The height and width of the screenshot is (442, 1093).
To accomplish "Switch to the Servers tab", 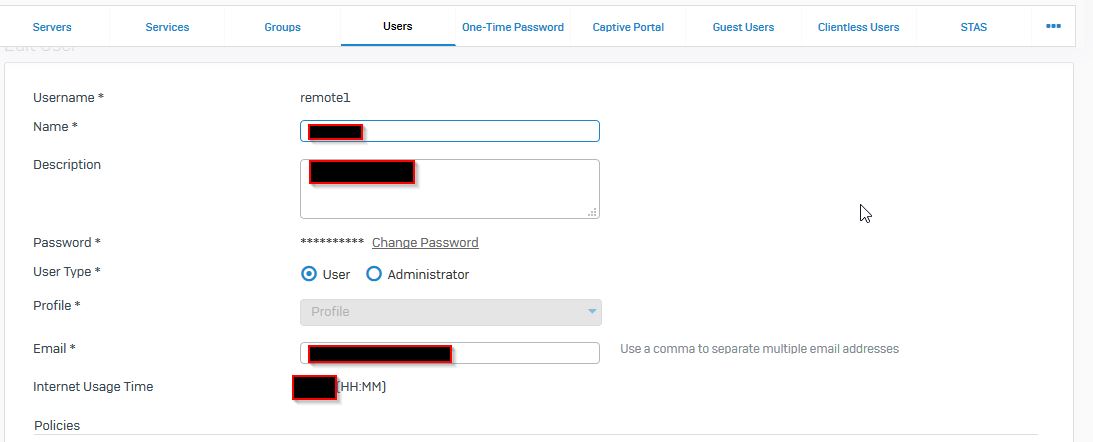I will (52, 27).
